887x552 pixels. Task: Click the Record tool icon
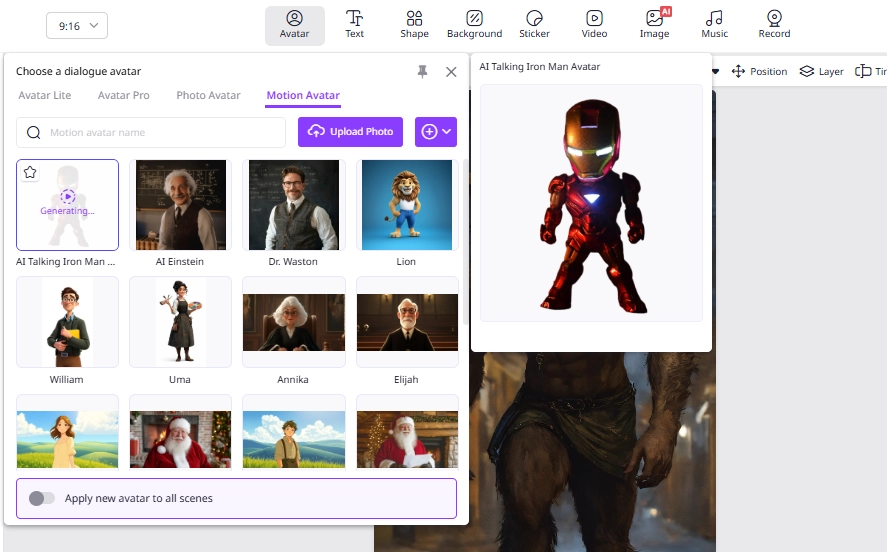pyautogui.click(x=774, y=24)
